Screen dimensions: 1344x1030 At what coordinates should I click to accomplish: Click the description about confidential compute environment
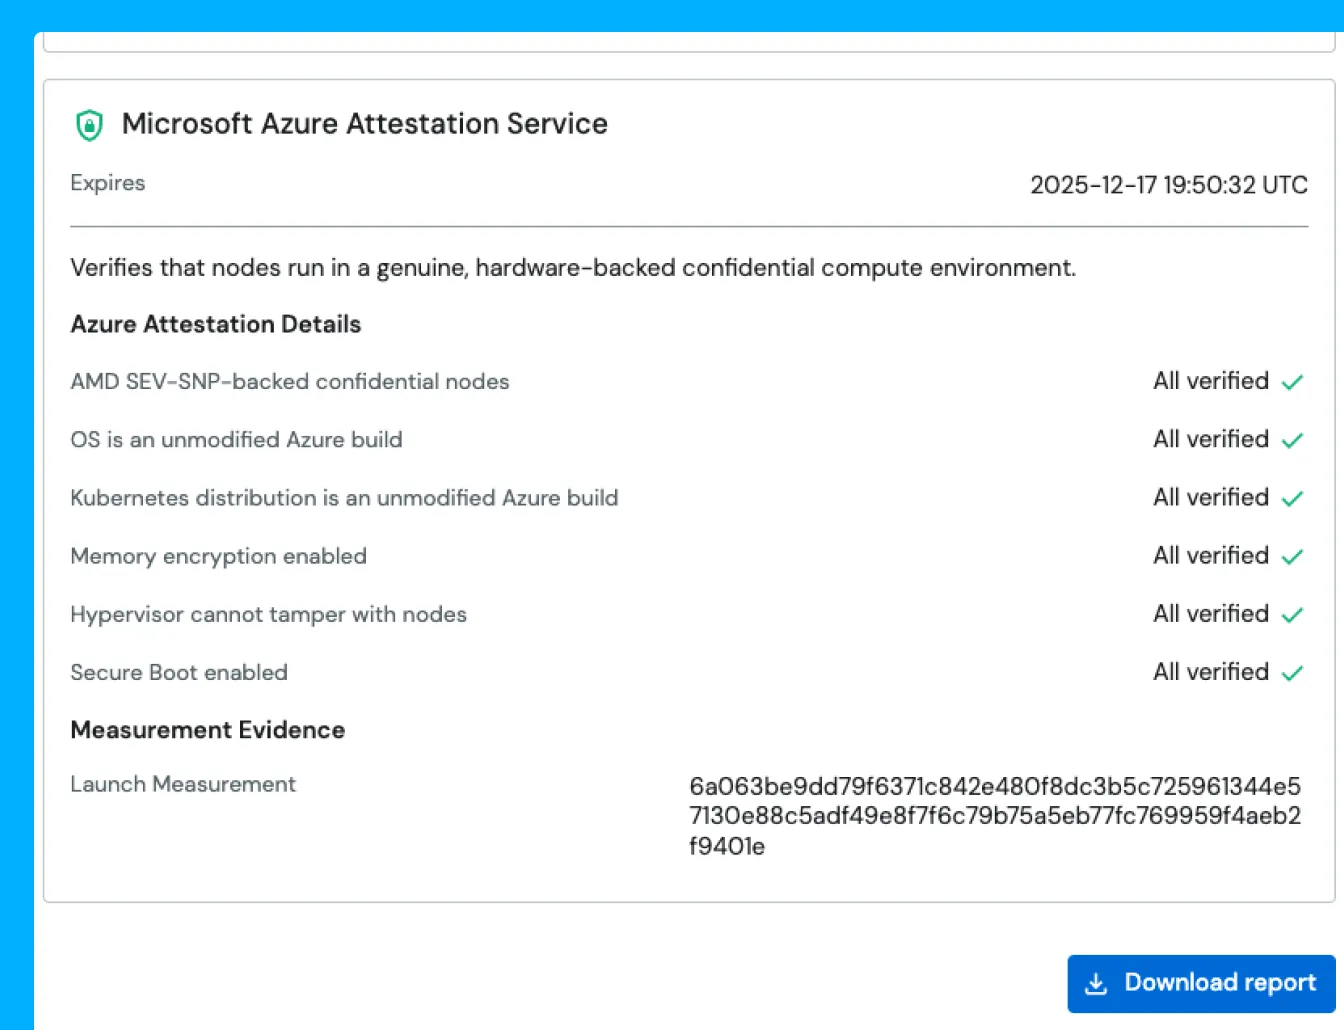573,268
